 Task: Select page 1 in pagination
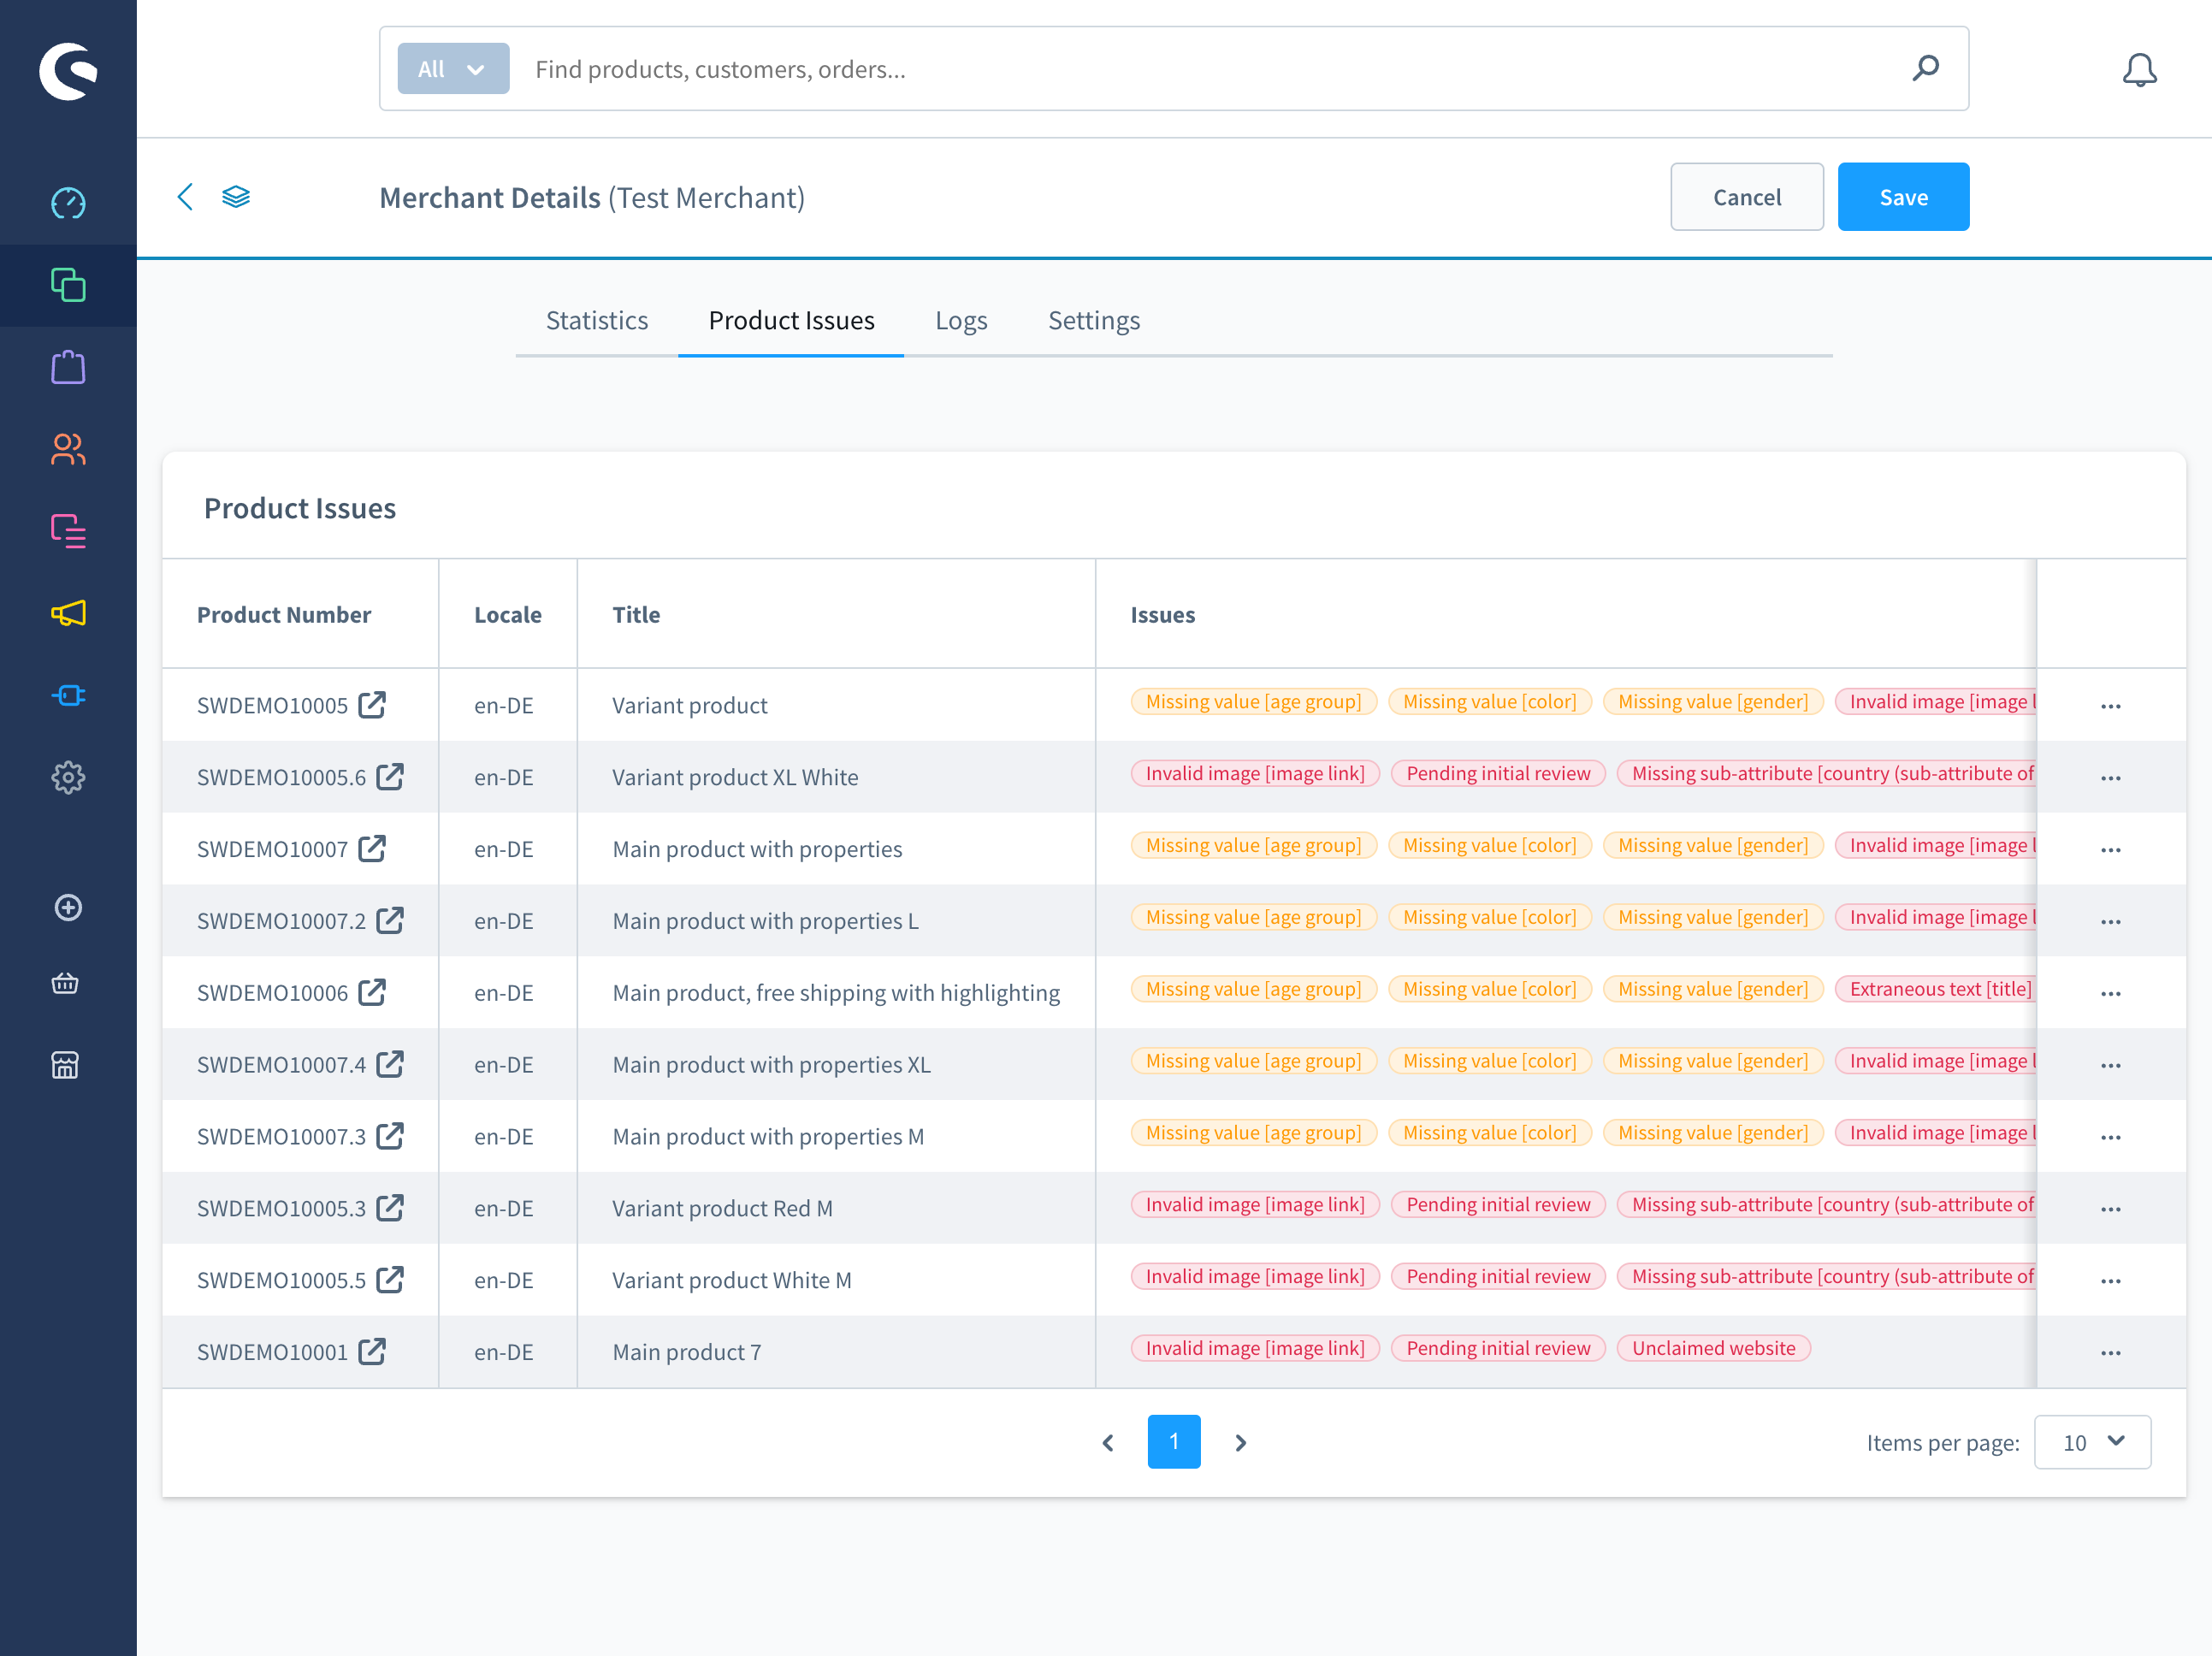1174,1441
